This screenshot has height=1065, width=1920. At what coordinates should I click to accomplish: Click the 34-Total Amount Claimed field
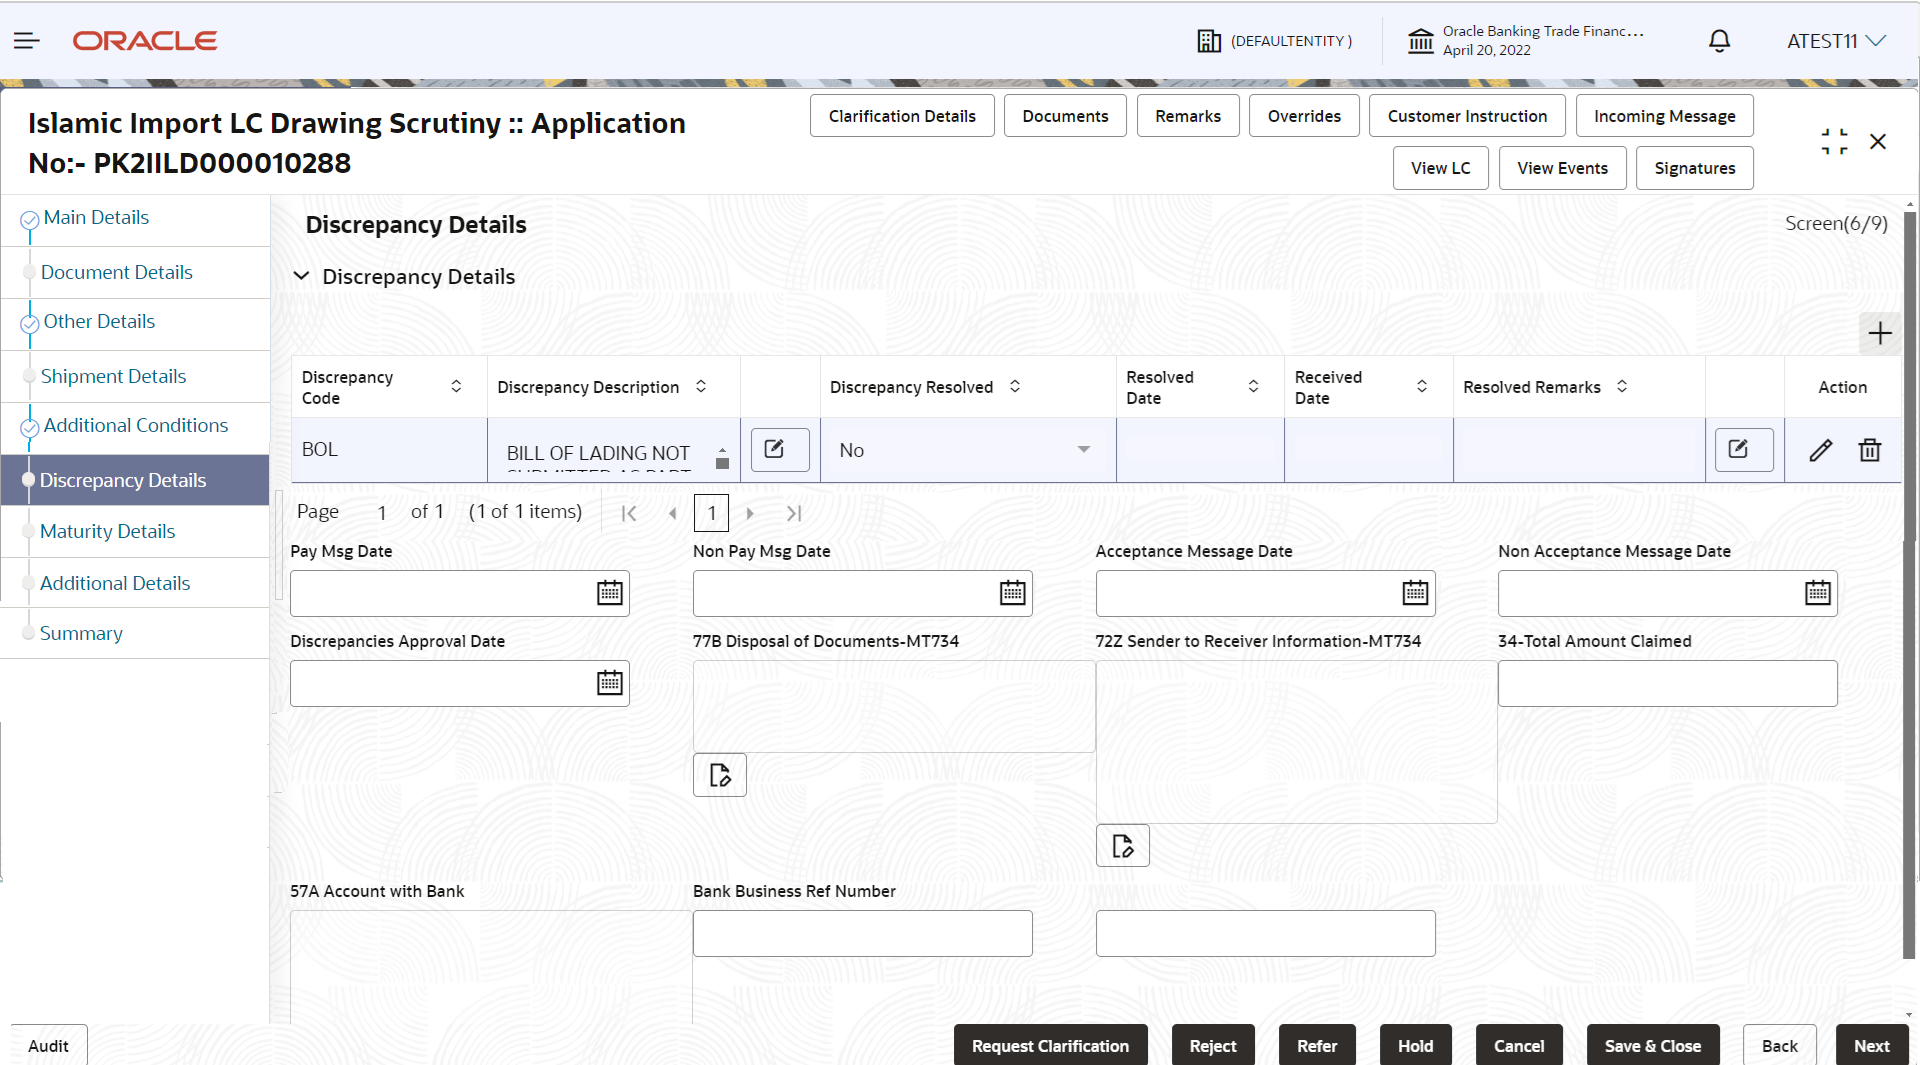(1667, 684)
